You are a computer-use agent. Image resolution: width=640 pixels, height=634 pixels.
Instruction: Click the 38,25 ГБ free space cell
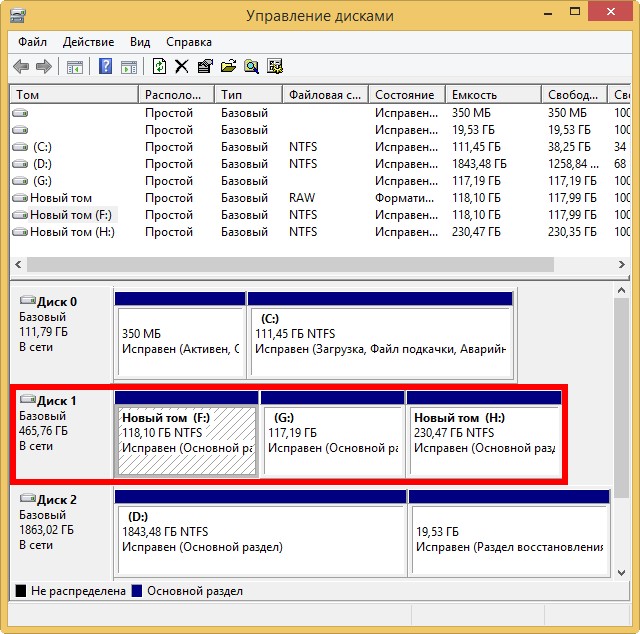(569, 147)
